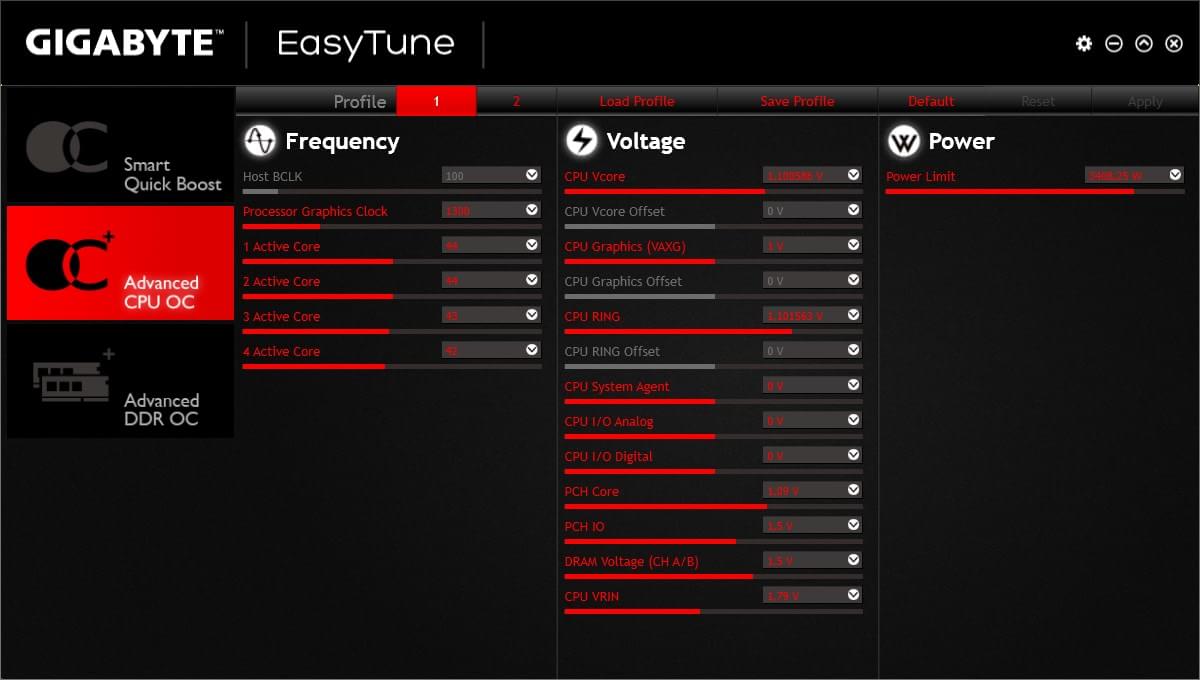Click the Voltage lightning bolt icon

(581, 141)
